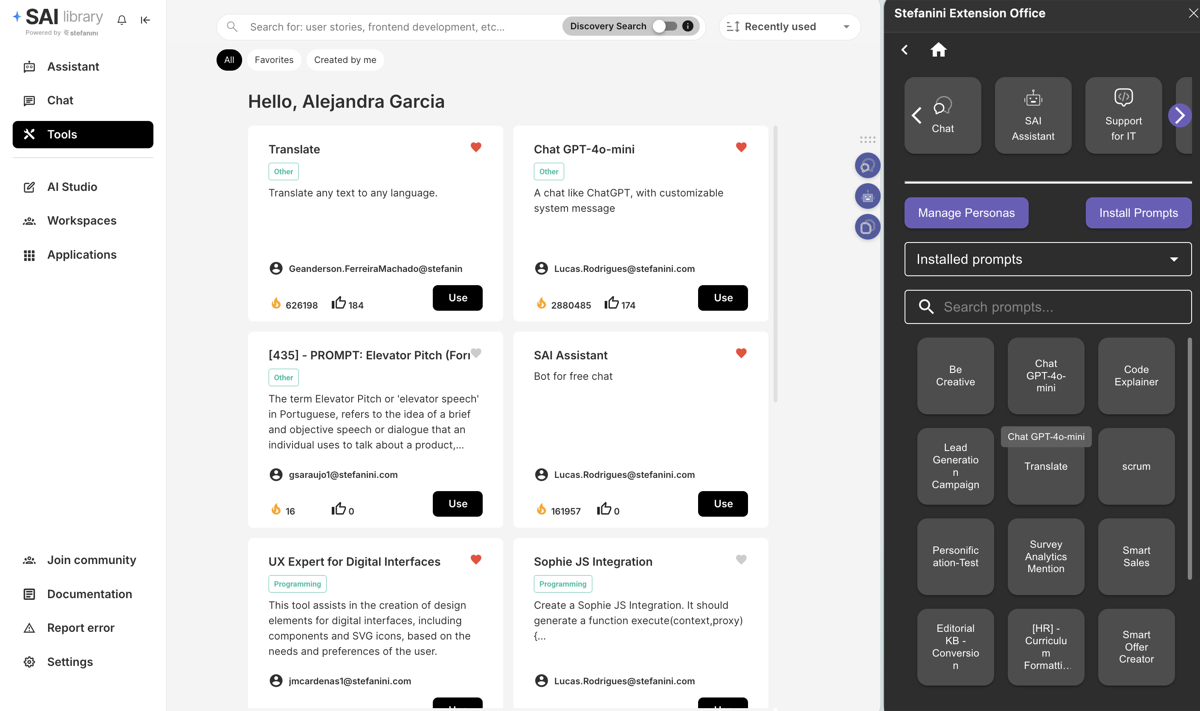Image resolution: width=1200 pixels, height=711 pixels.
Task: Select the All filter tab
Action: coord(229,60)
